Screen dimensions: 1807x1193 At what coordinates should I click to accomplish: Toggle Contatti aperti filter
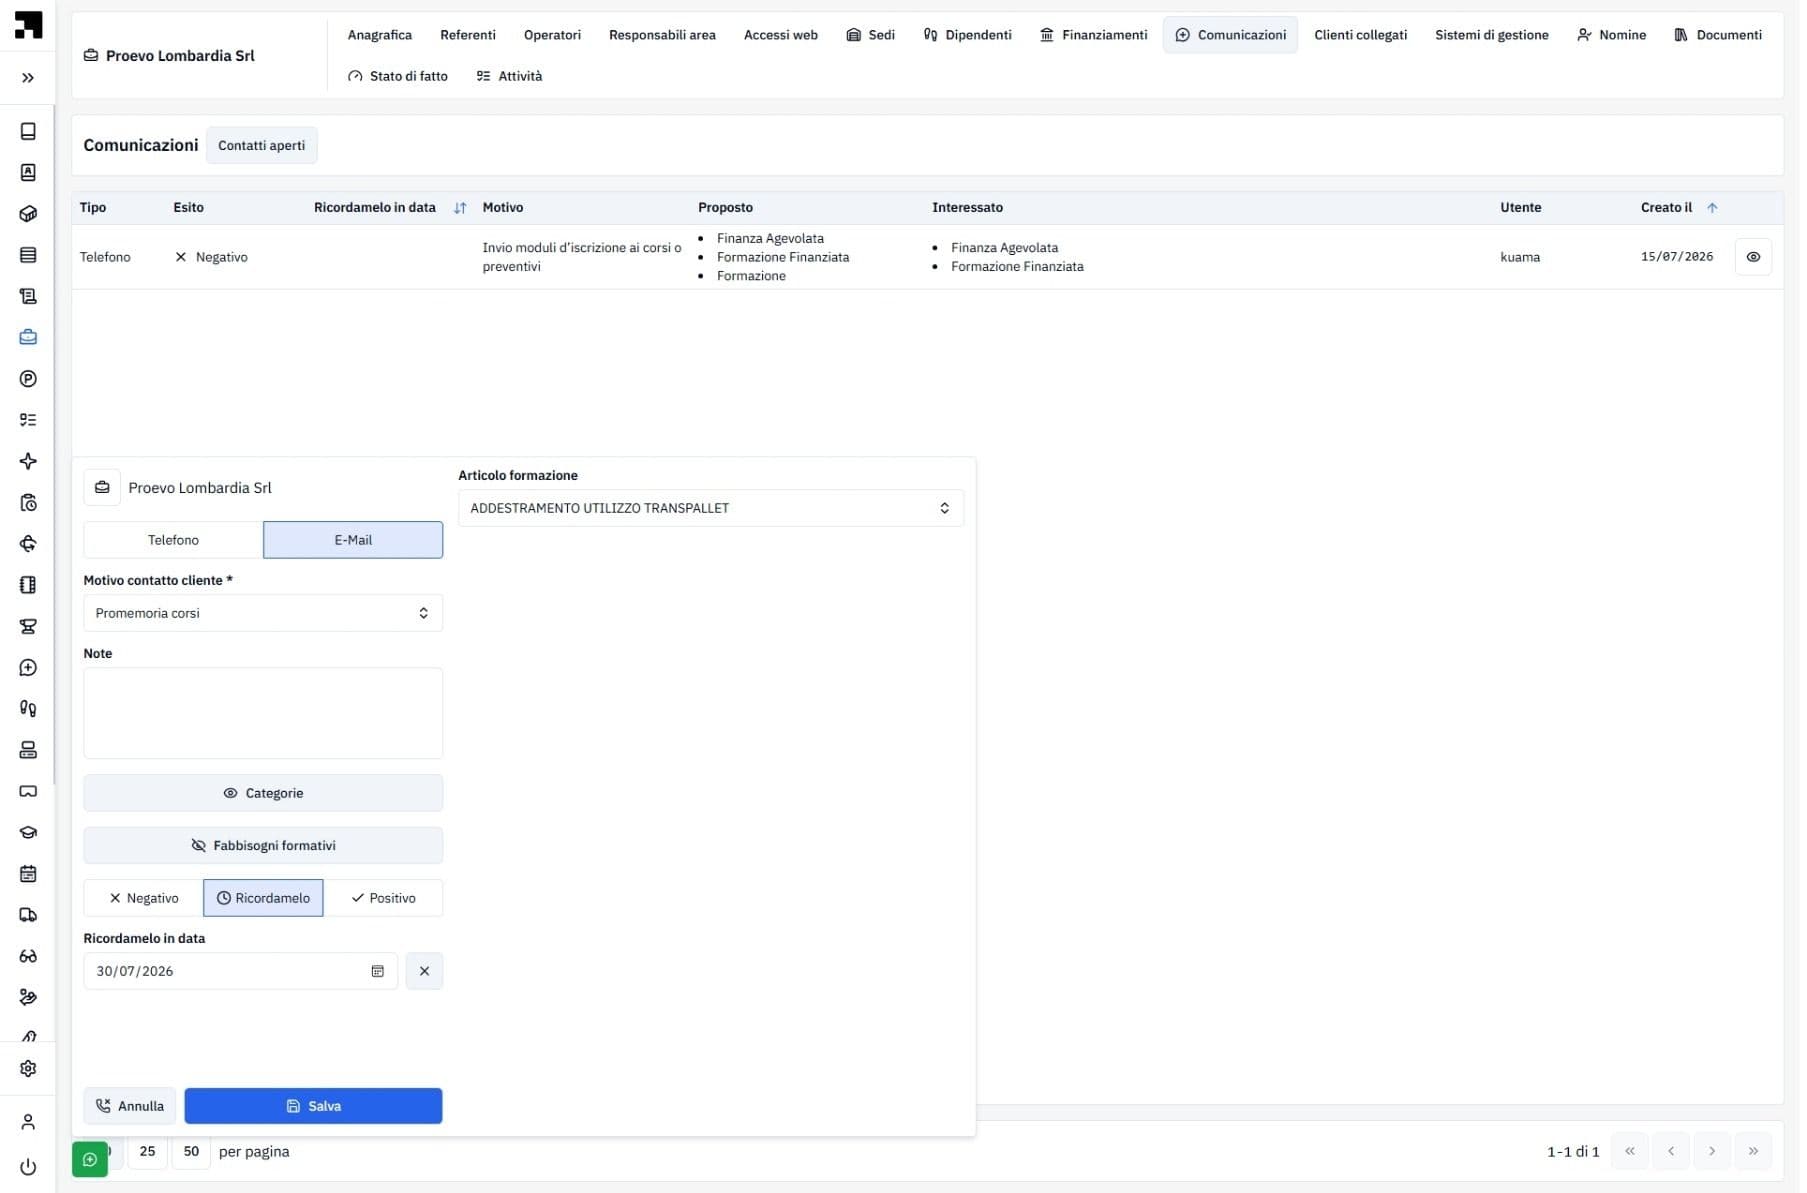(x=262, y=145)
